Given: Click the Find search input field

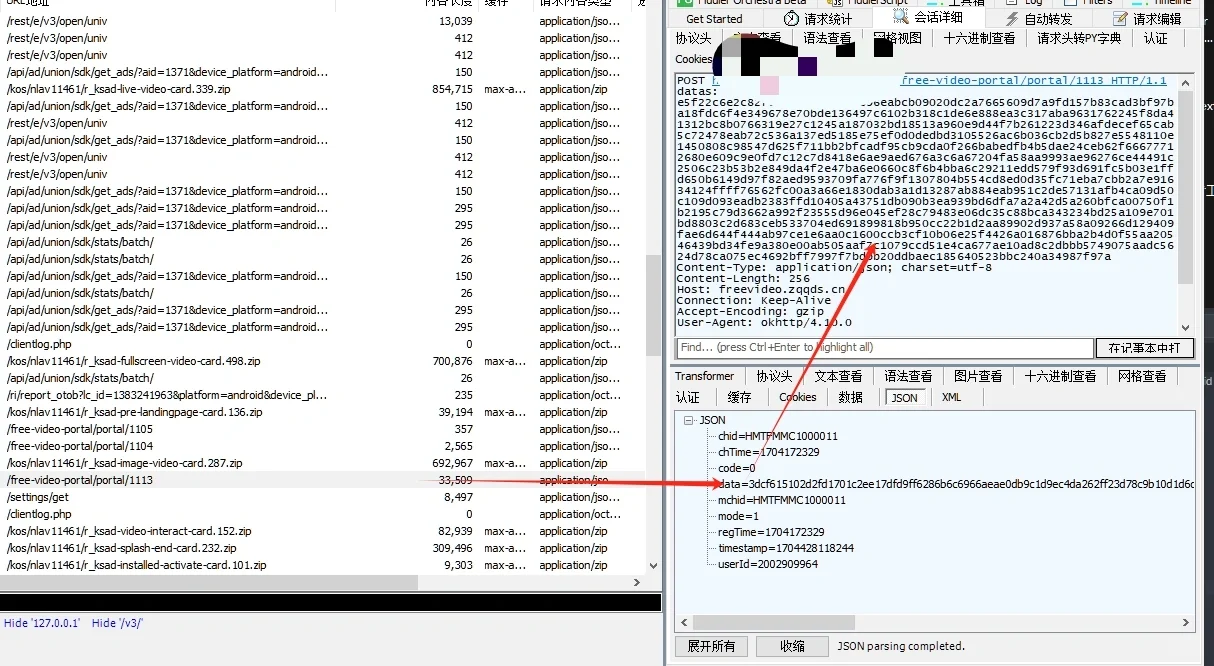Looking at the screenshot, I should click(x=880, y=348).
